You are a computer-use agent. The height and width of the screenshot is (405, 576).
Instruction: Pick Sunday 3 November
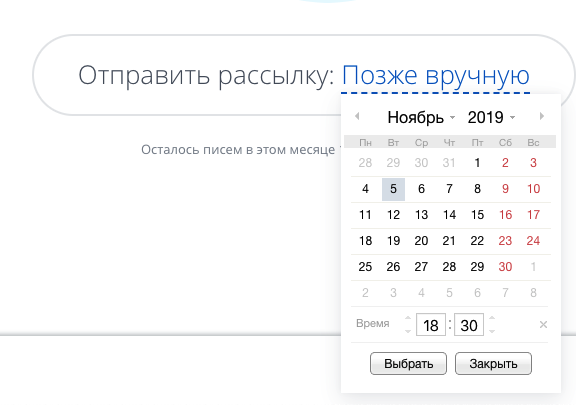click(x=533, y=163)
